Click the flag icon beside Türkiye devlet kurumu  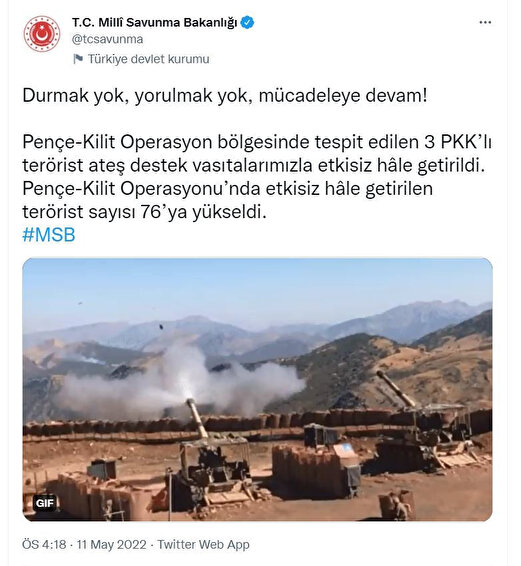(78, 59)
